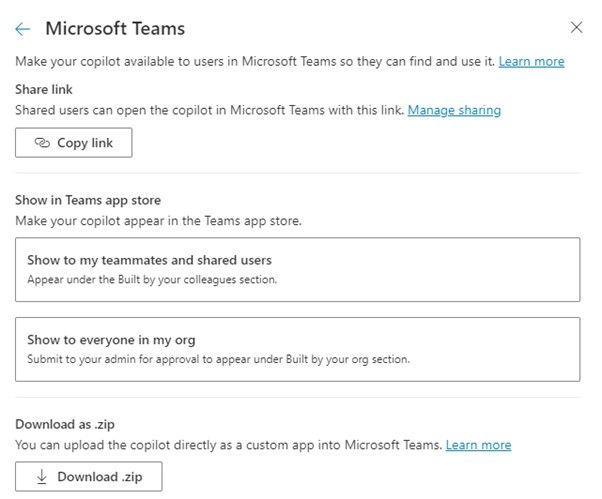Click the chain icon in Copy link
The height and width of the screenshot is (499, 602).
(41, 143)
